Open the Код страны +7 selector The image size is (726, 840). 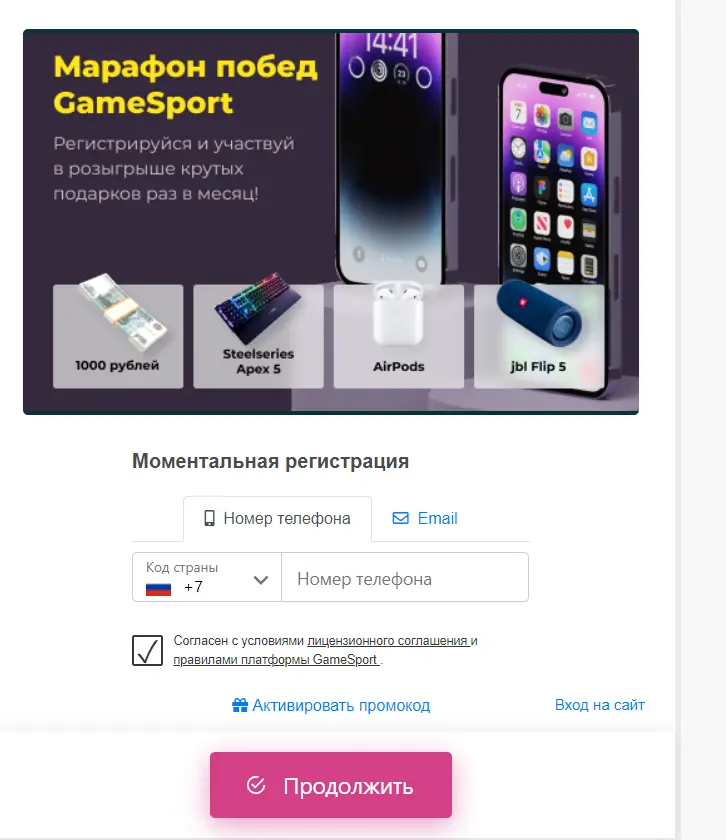tap(207, 577)
